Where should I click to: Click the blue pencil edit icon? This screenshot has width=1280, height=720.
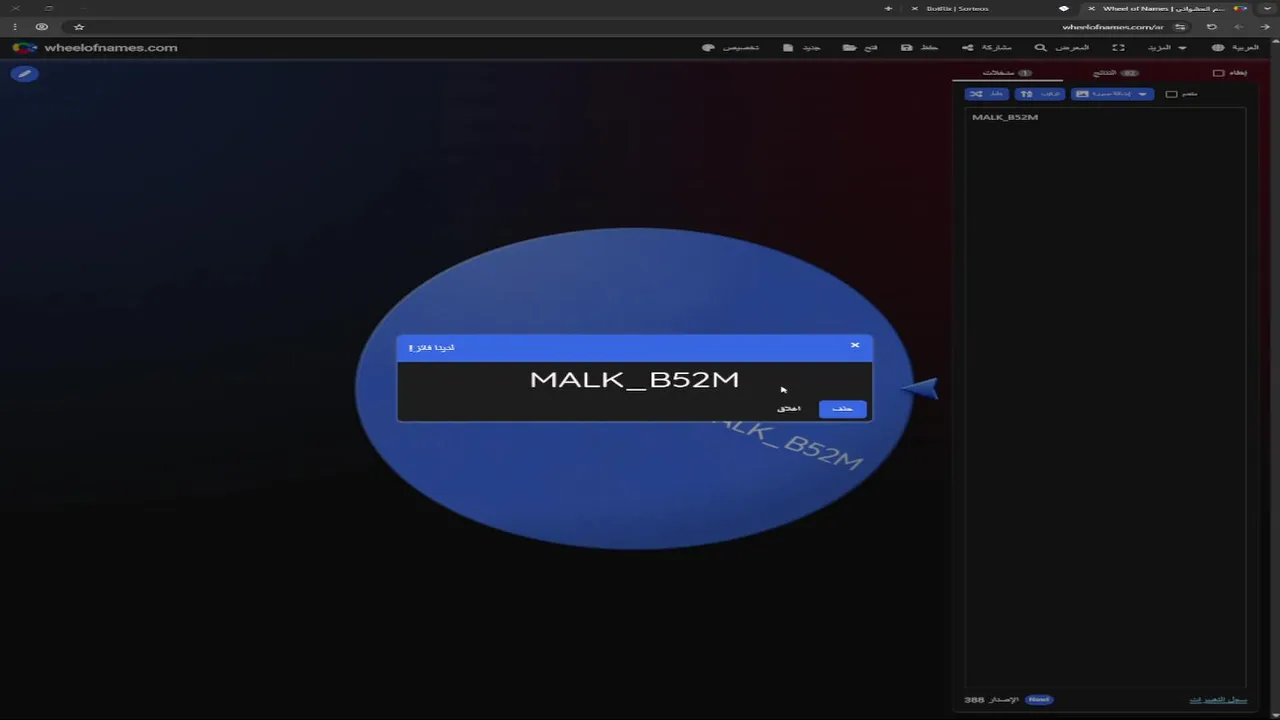coord(25,73)
